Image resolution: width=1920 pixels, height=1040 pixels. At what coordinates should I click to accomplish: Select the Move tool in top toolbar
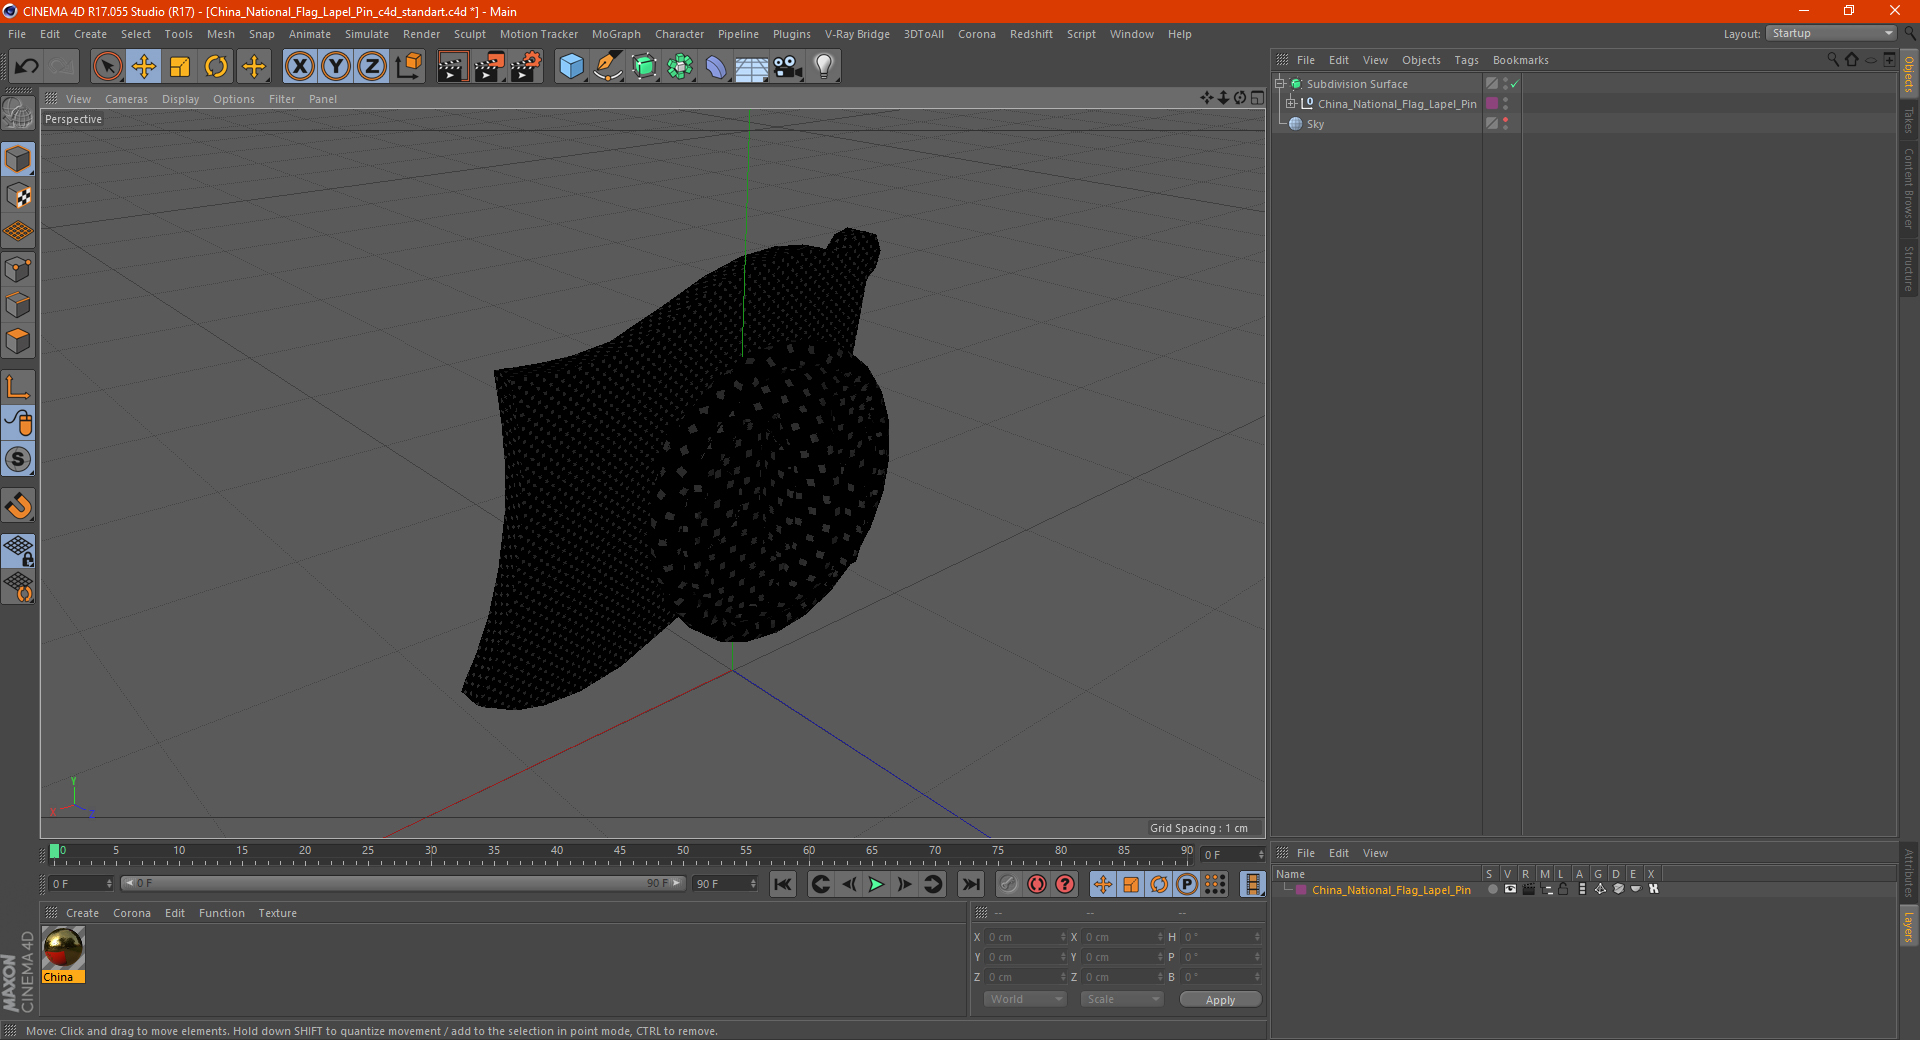(144, 67)
